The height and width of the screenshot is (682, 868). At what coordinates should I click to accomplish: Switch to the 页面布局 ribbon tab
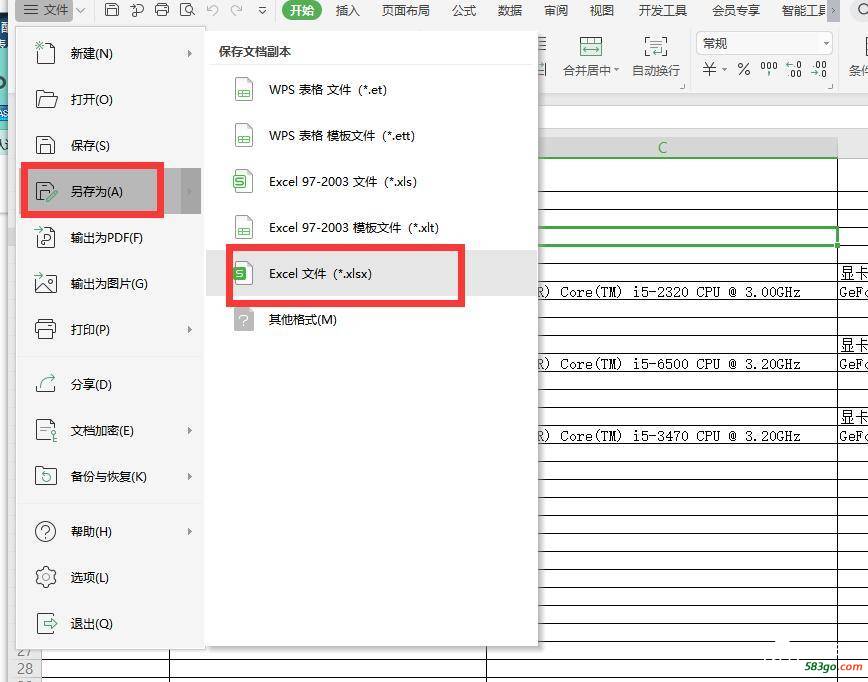pos(405,10)
